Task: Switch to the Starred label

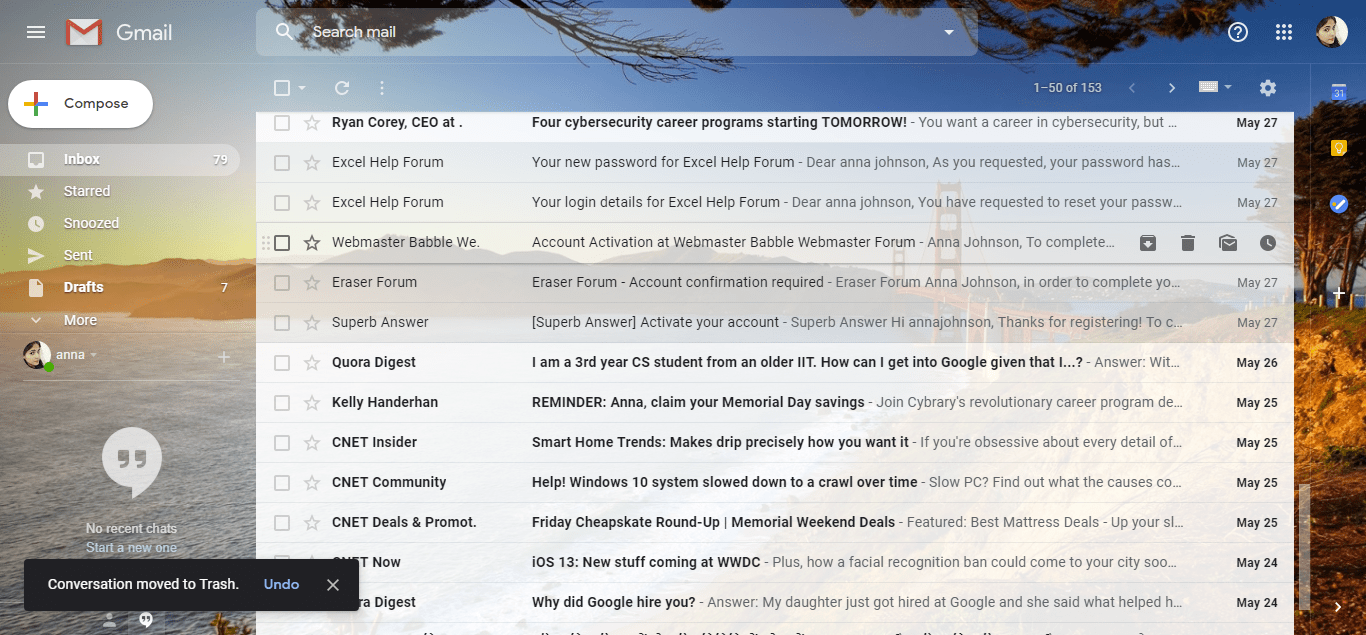Action: 86,191
